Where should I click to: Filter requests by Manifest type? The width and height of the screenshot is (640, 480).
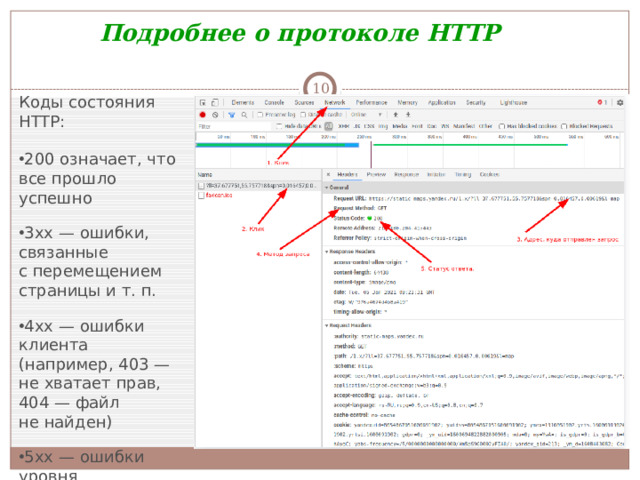coord(464,126)
